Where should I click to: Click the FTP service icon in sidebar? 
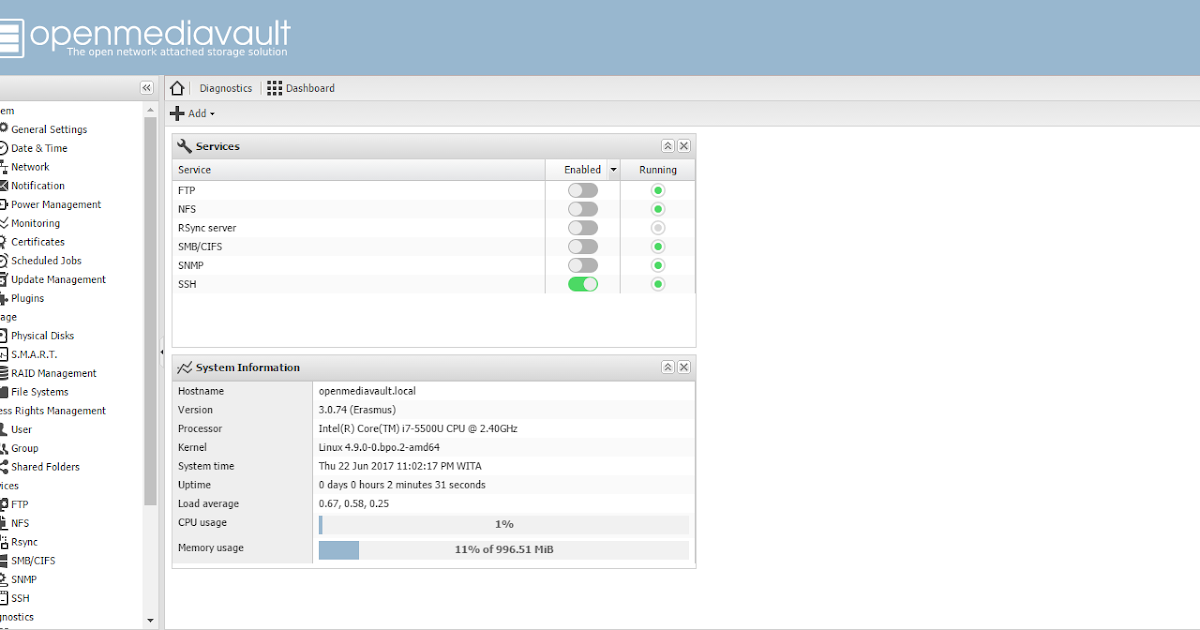click(3, 504)
